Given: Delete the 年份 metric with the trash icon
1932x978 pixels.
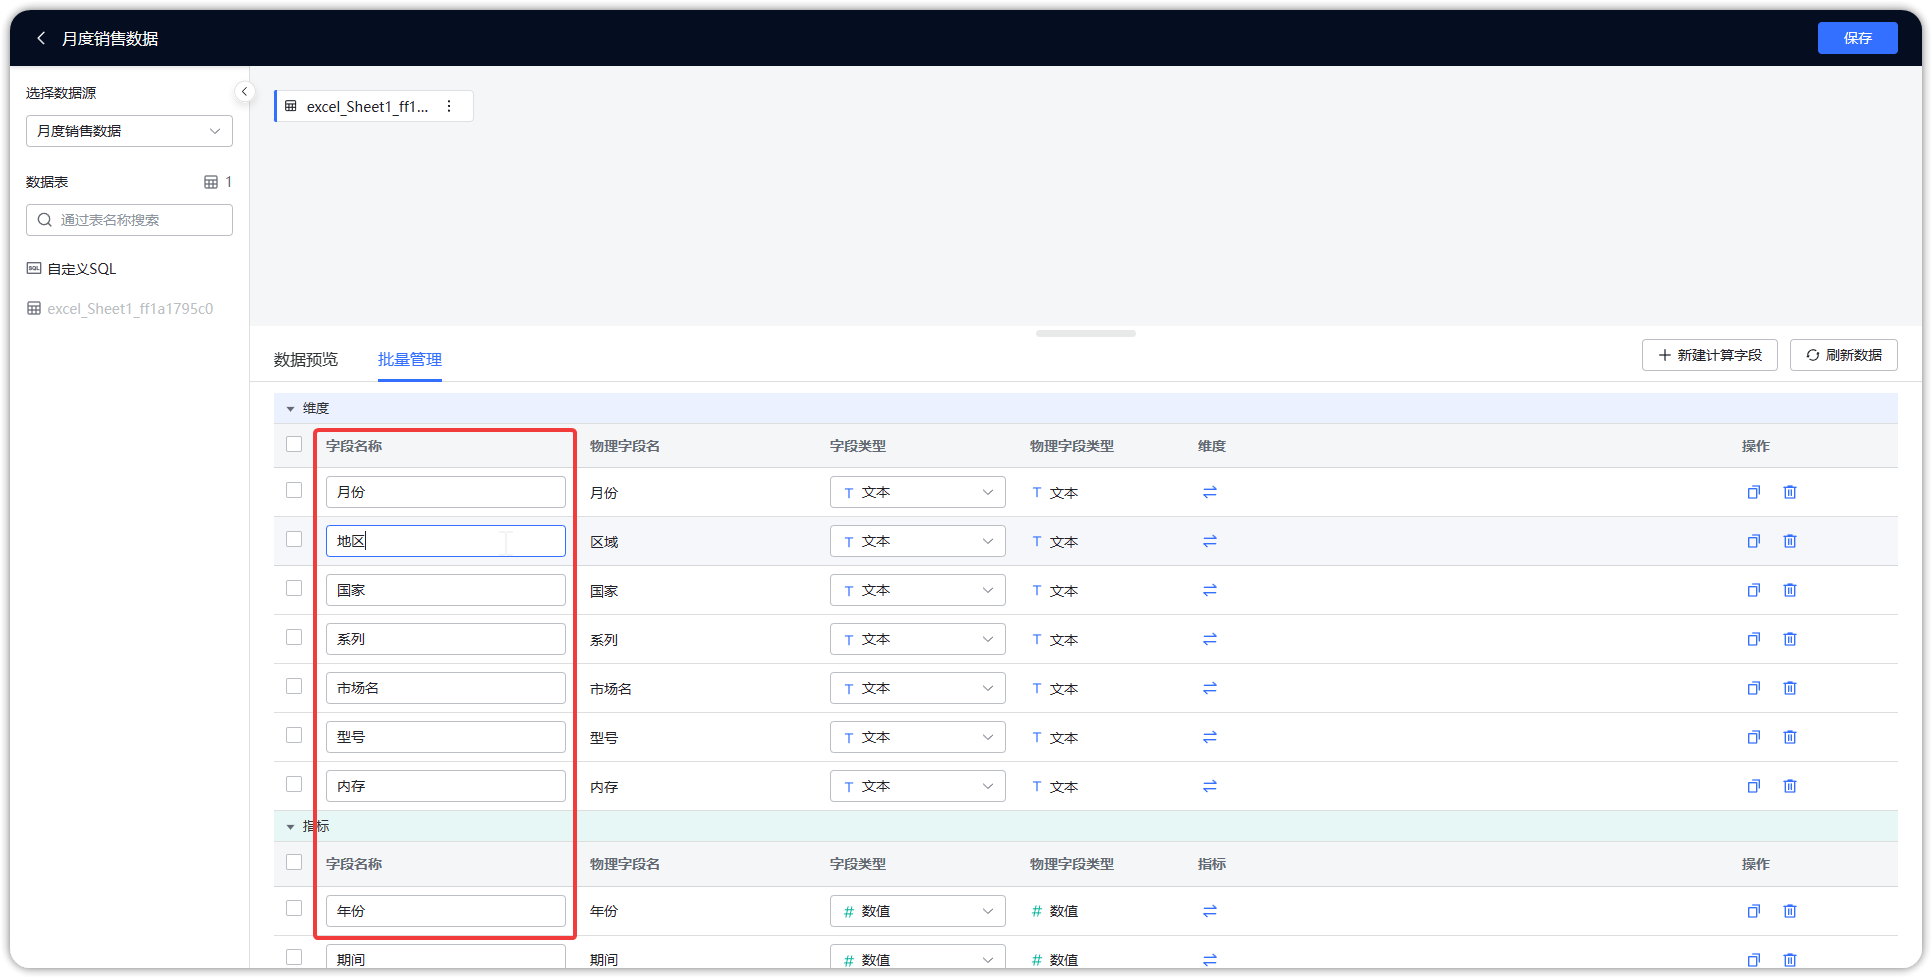Looking at the screenshot, I should tap(1790, 911).
